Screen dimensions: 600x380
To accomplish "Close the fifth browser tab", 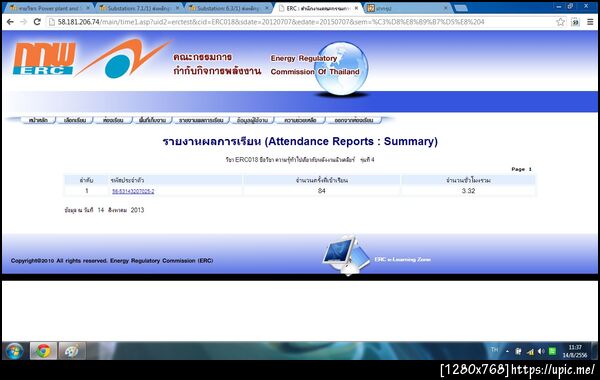I will (x=445, y=8).
